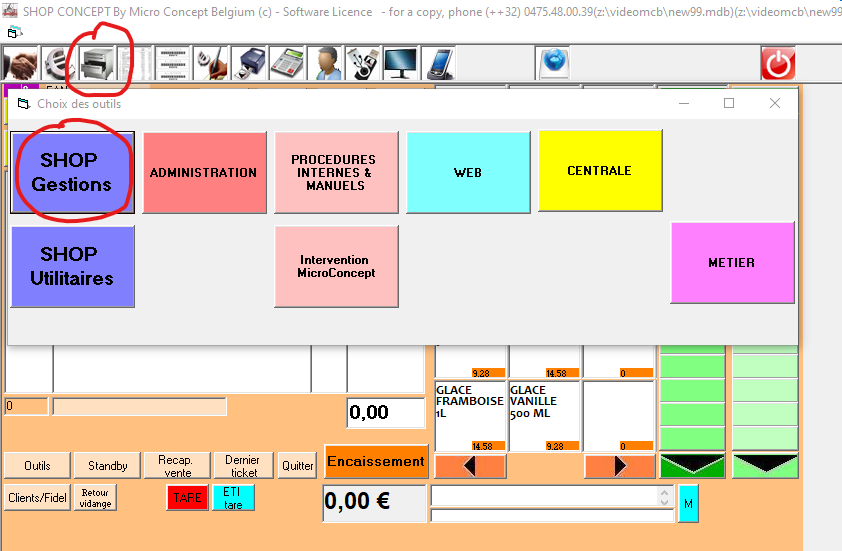Click the small field containing 0

click(x=26, y=407)
